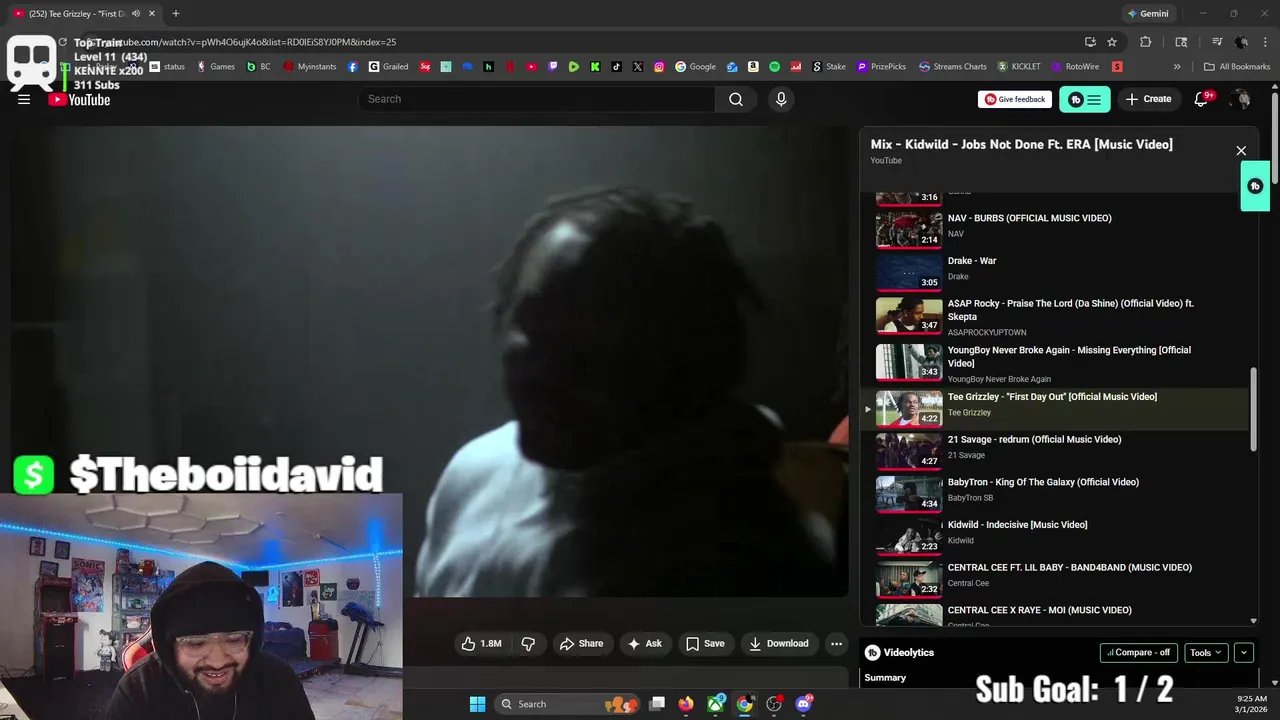Click the Ask button
Image resolution: width=1280 pixels, height=720 pixels.
(x=644, y=643)
